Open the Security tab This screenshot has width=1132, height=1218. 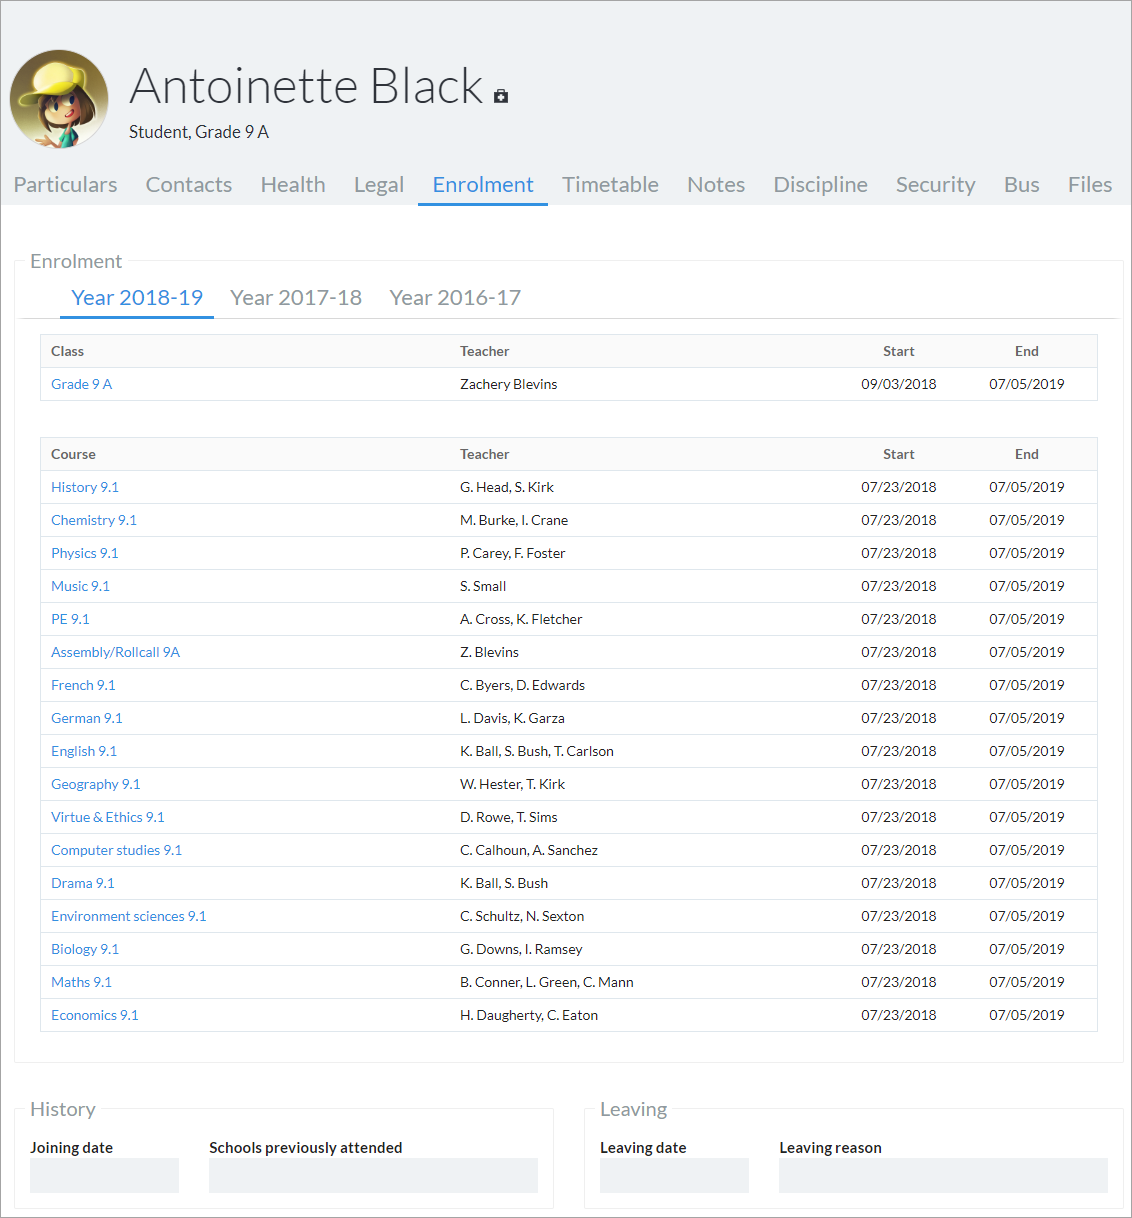point(936,185)
